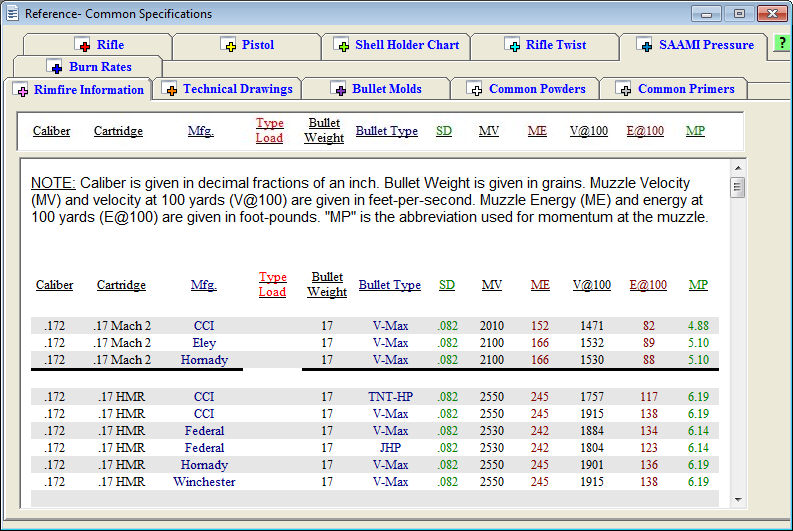Click Mfg. link in the top header bar
Viewport: 793px width, 531px height.
coord(201,131)
